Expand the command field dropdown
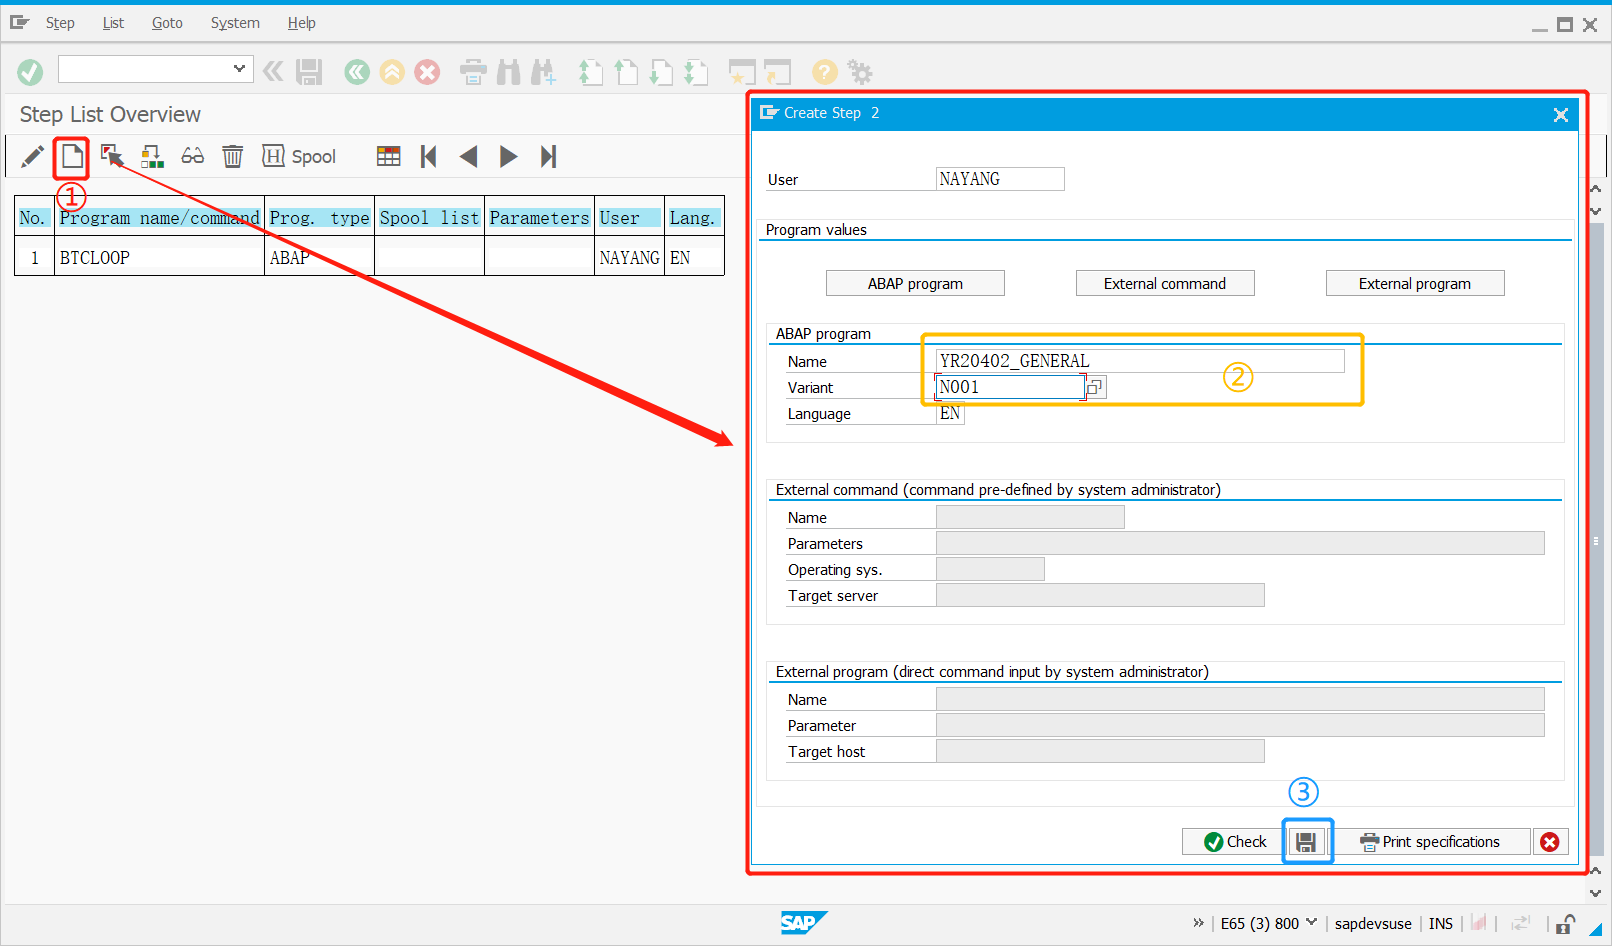 point(240,69)
